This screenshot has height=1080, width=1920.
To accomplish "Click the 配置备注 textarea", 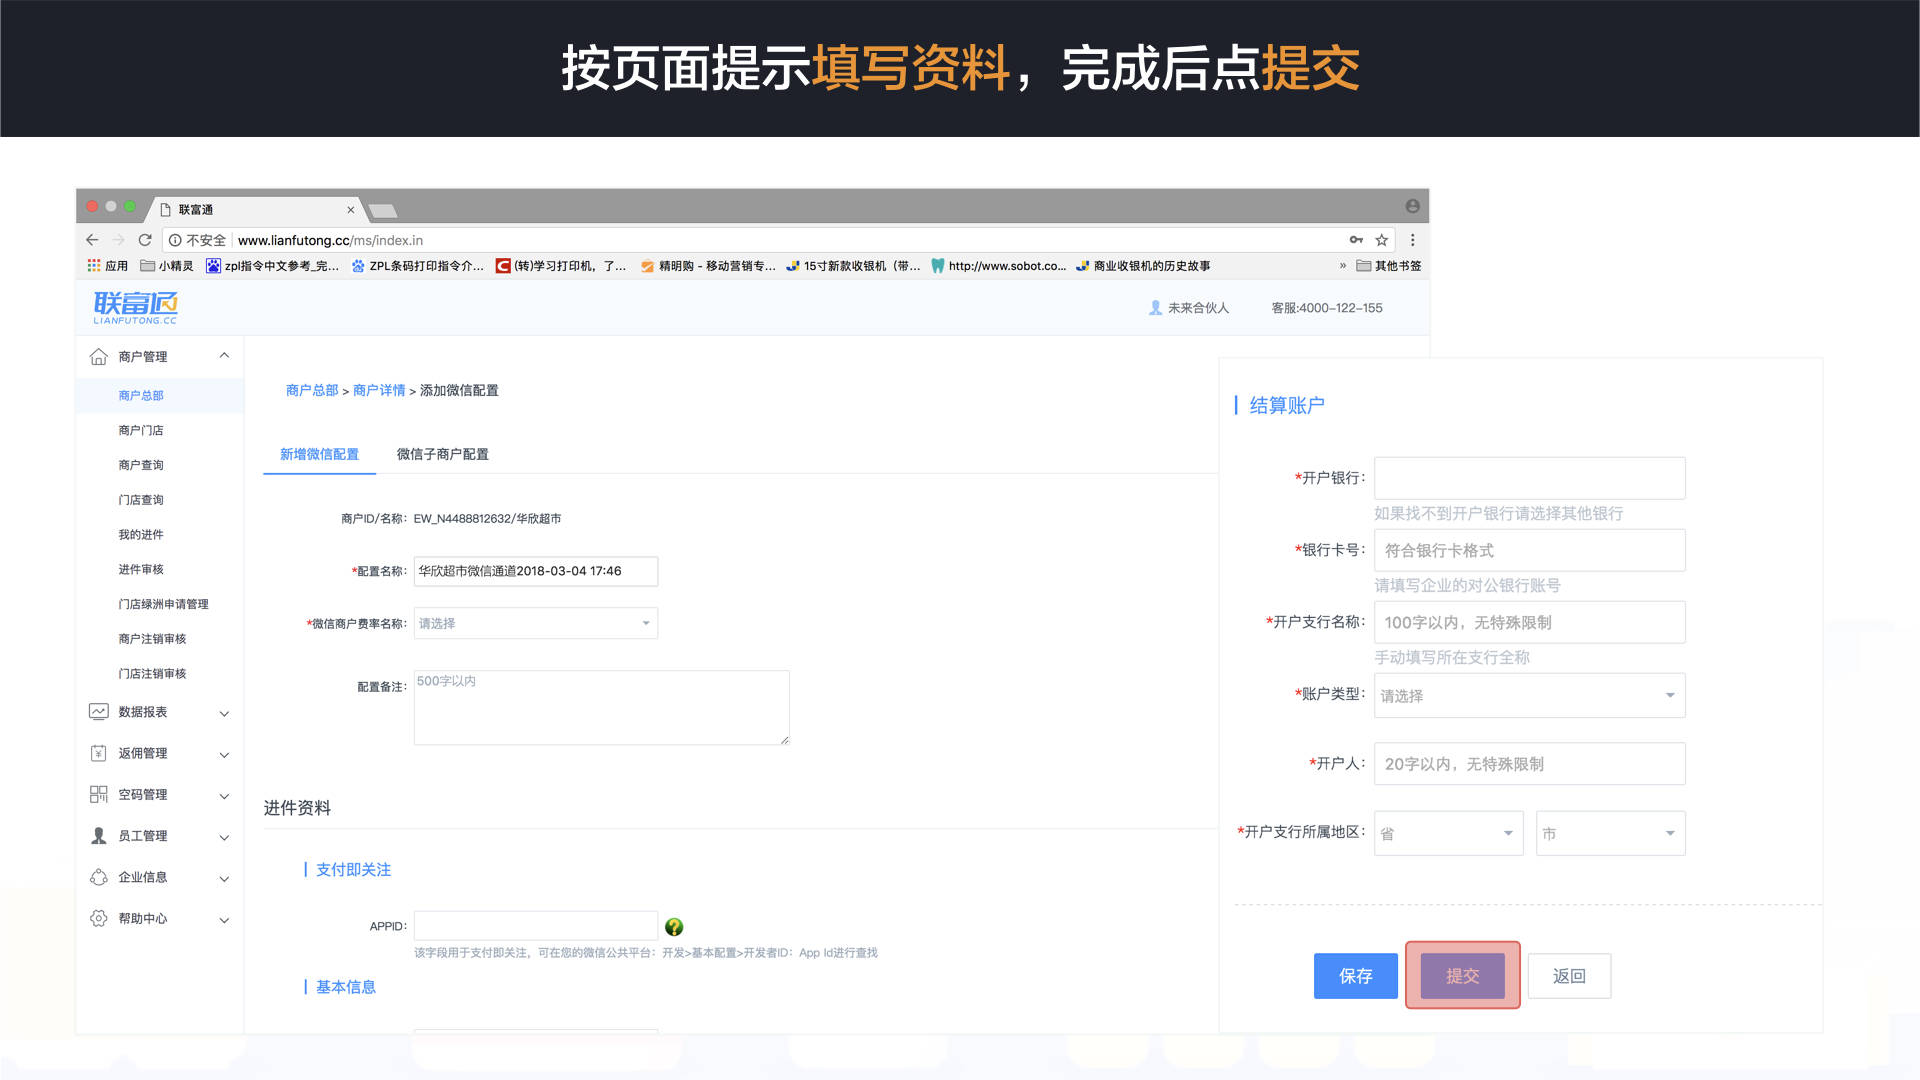I will click(x=601, y=707).
